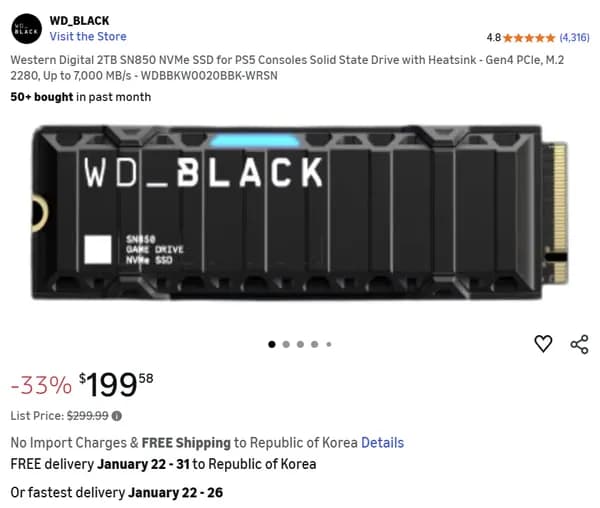Screen dimensions: 600x508
Task: Select the first active carousel dot
Action: pos(271,344)
